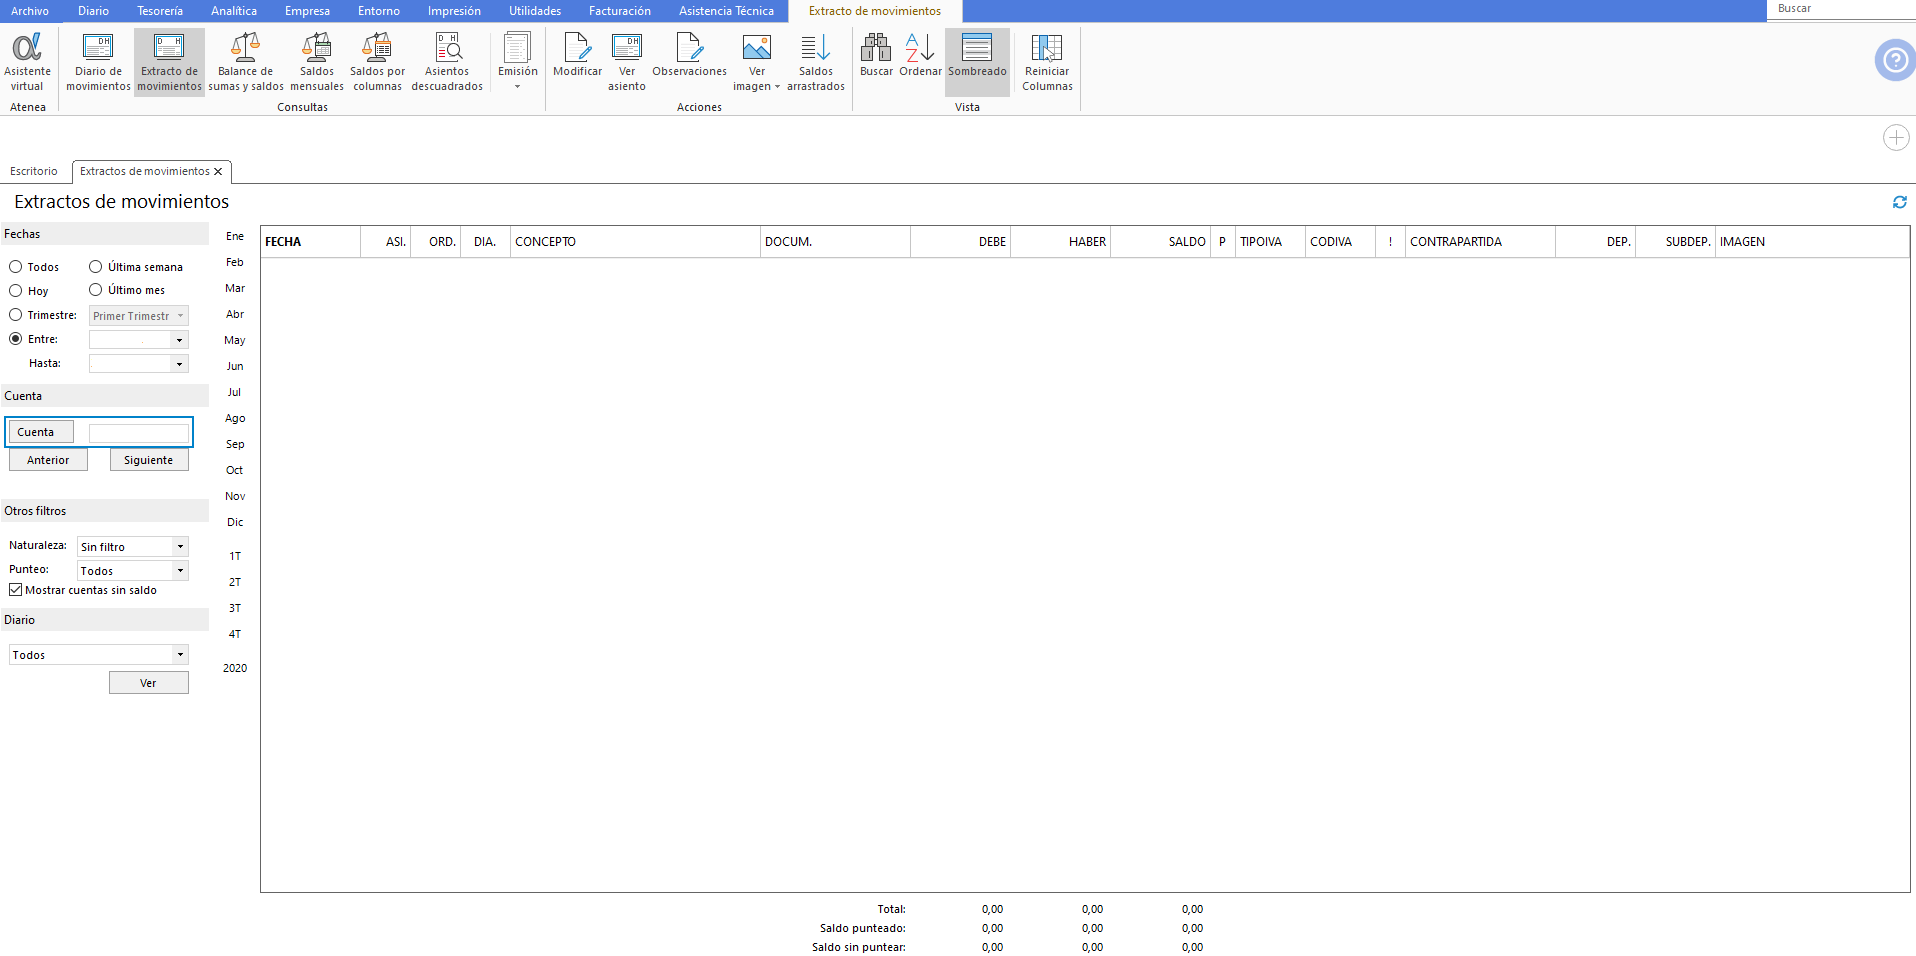Screen dimensions: 1916x956
Task: Select Extracto de movimientos ribbon icon
Action: pyautogui.click(x=169, y=62)
